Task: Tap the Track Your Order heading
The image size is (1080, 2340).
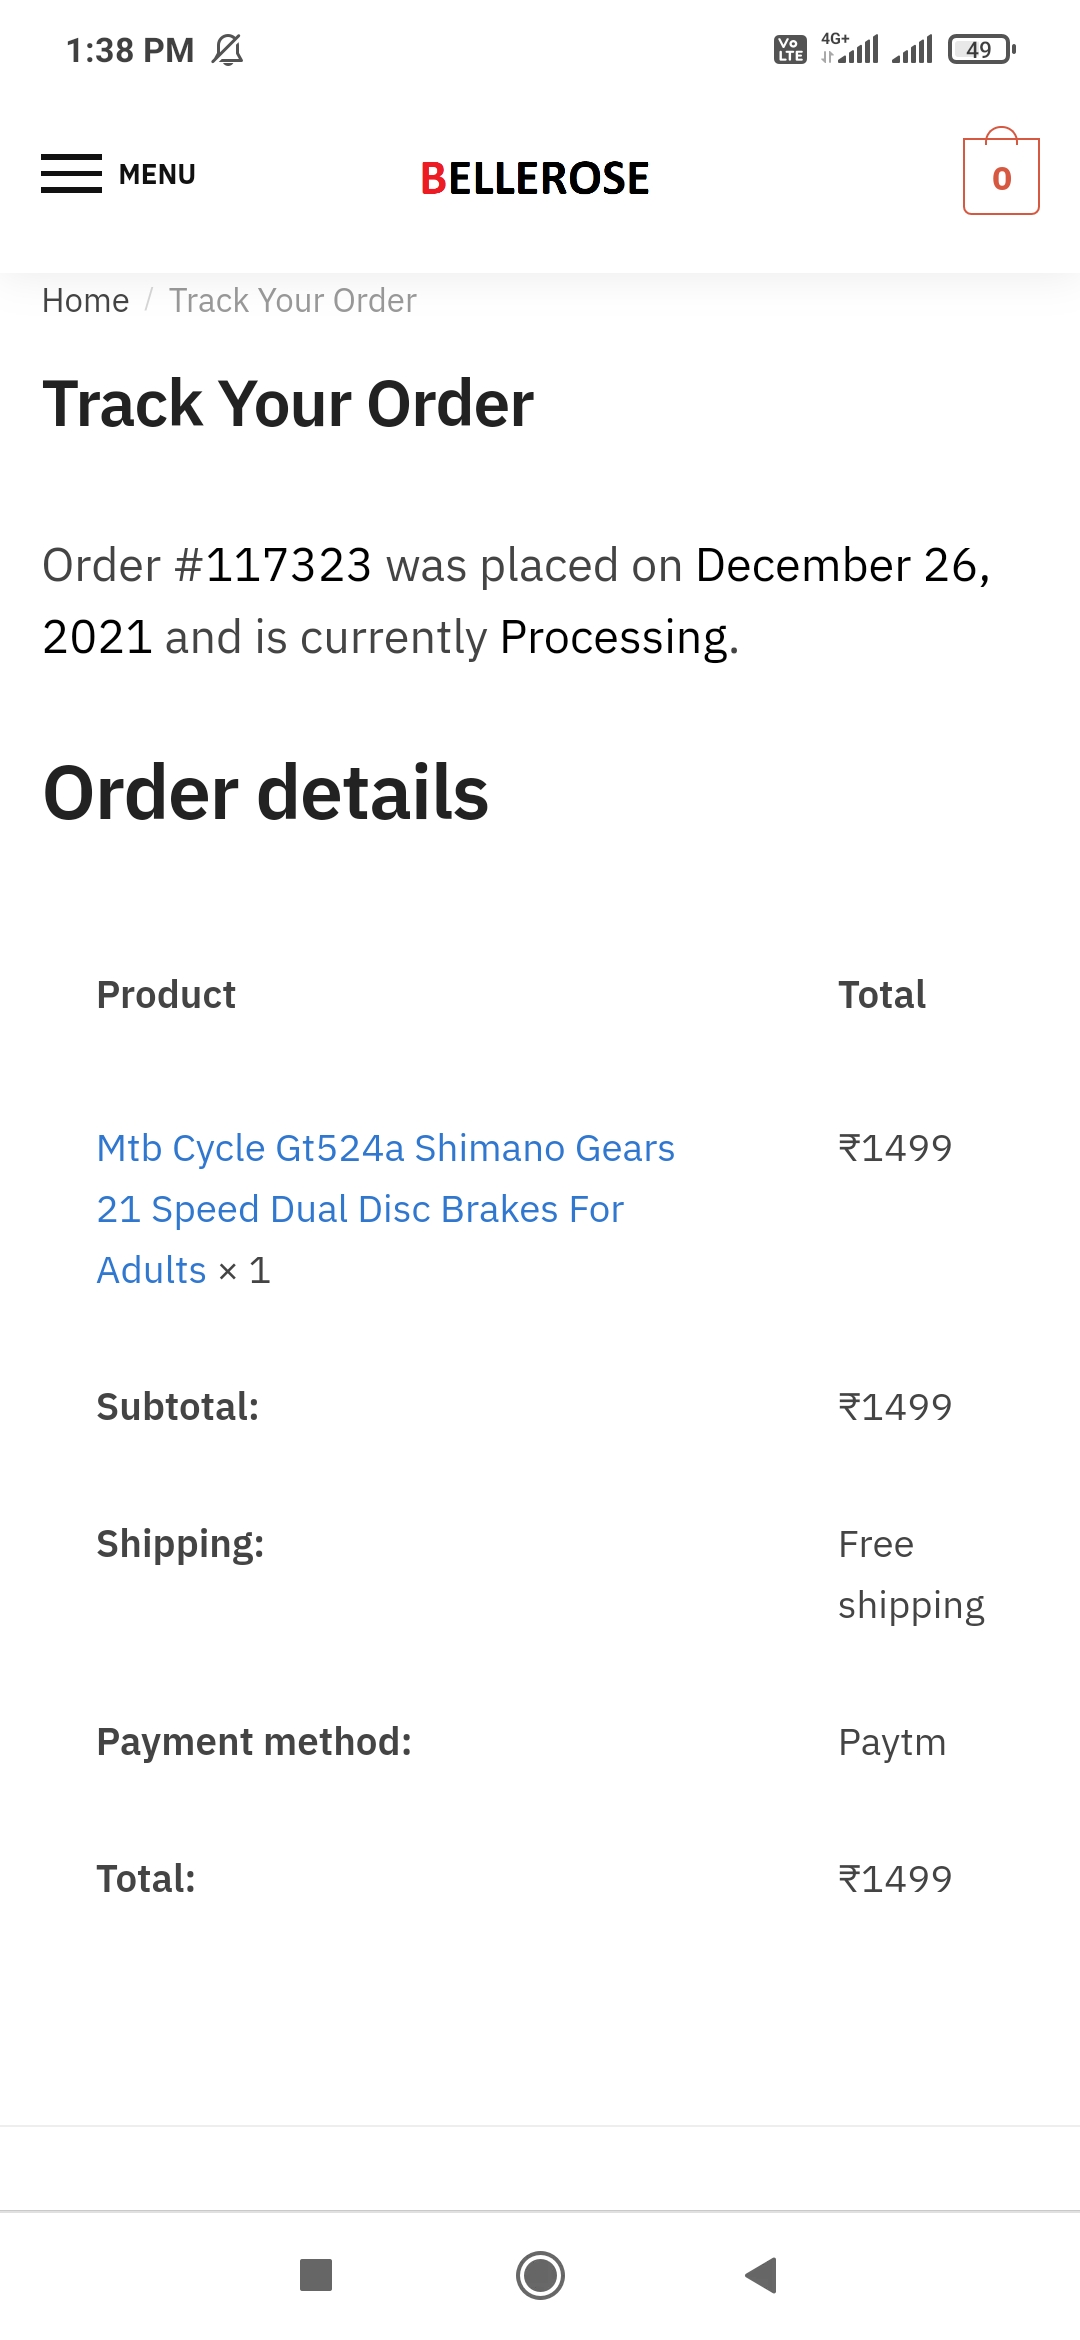Action: (288, 404)
